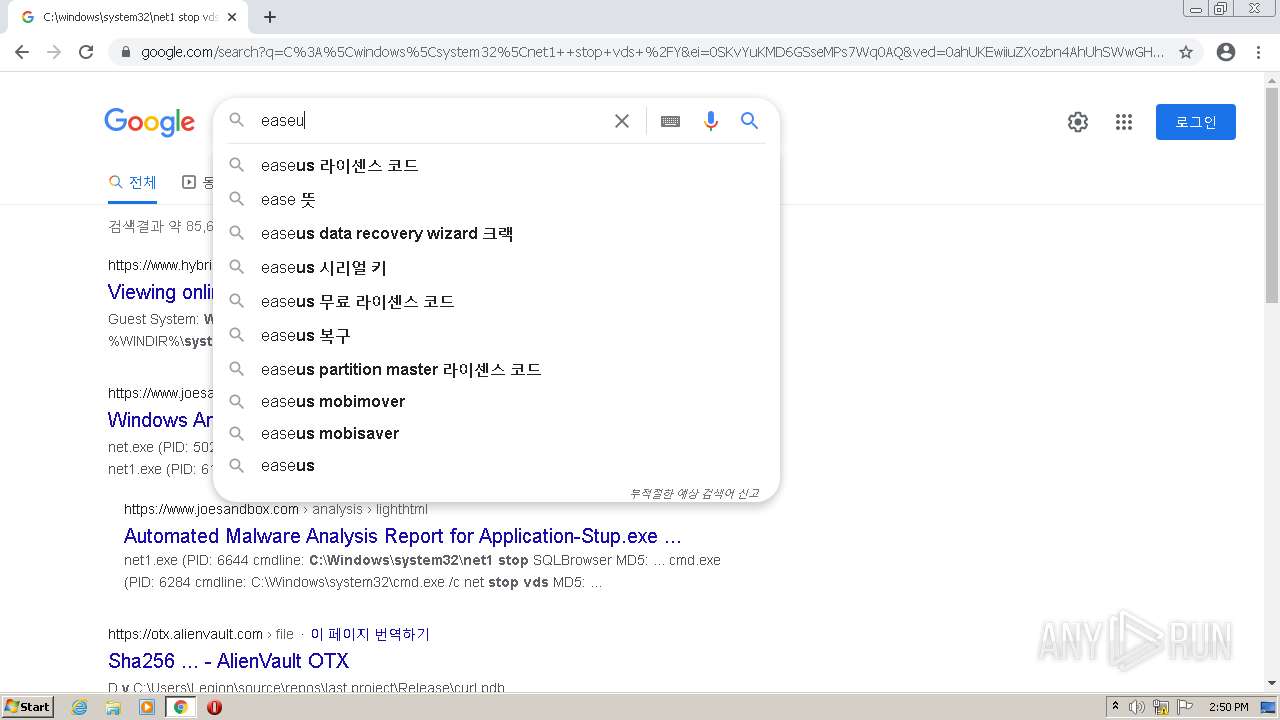Click the address bar URL
This screenshot has height=720, width=1280.
653,52
